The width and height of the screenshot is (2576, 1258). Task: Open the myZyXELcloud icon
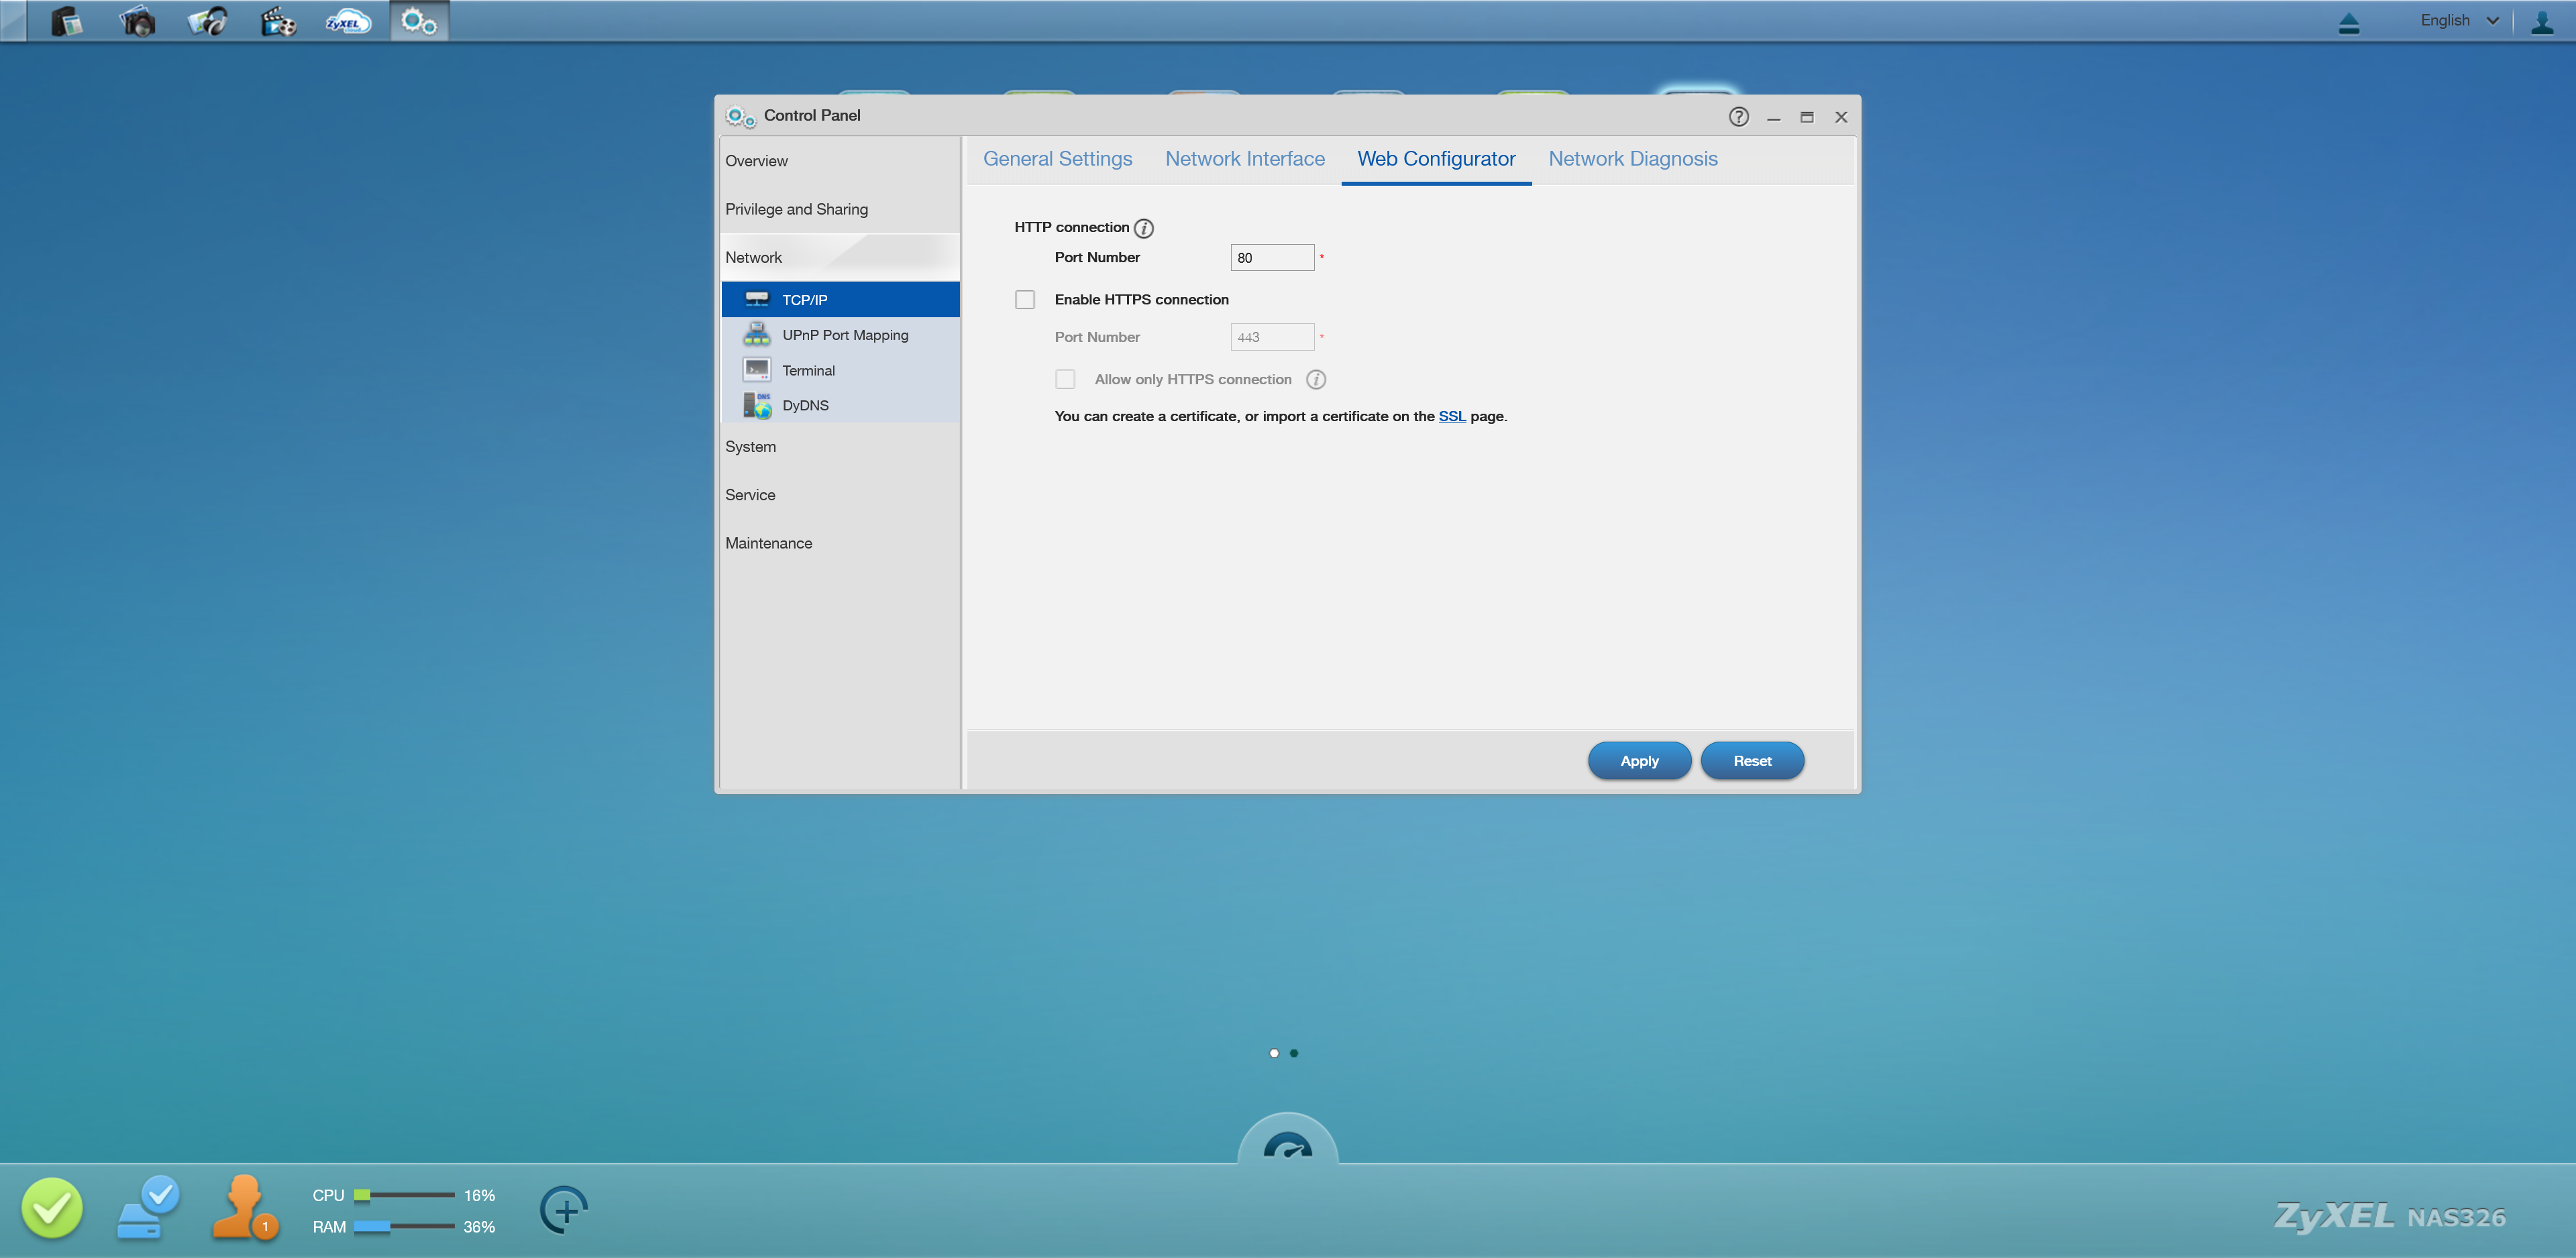coord(348,21)
